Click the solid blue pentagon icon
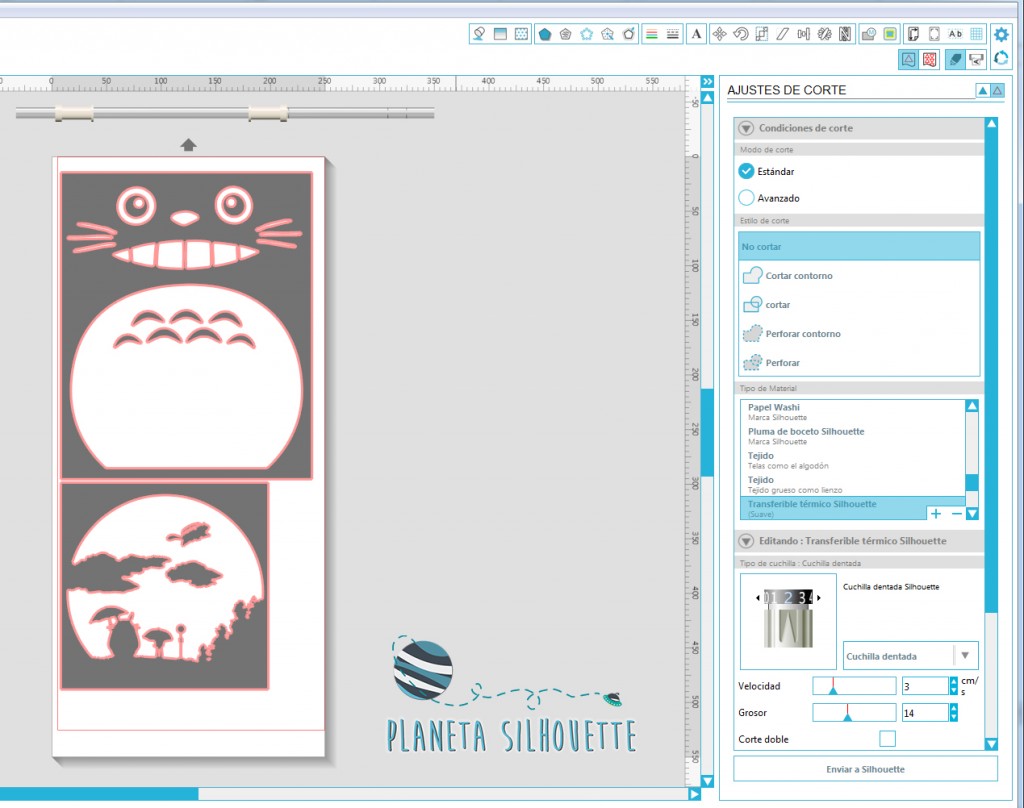The width and height of the screenshot is (1024, 808). pyautogui.click(x=545, y=34)
